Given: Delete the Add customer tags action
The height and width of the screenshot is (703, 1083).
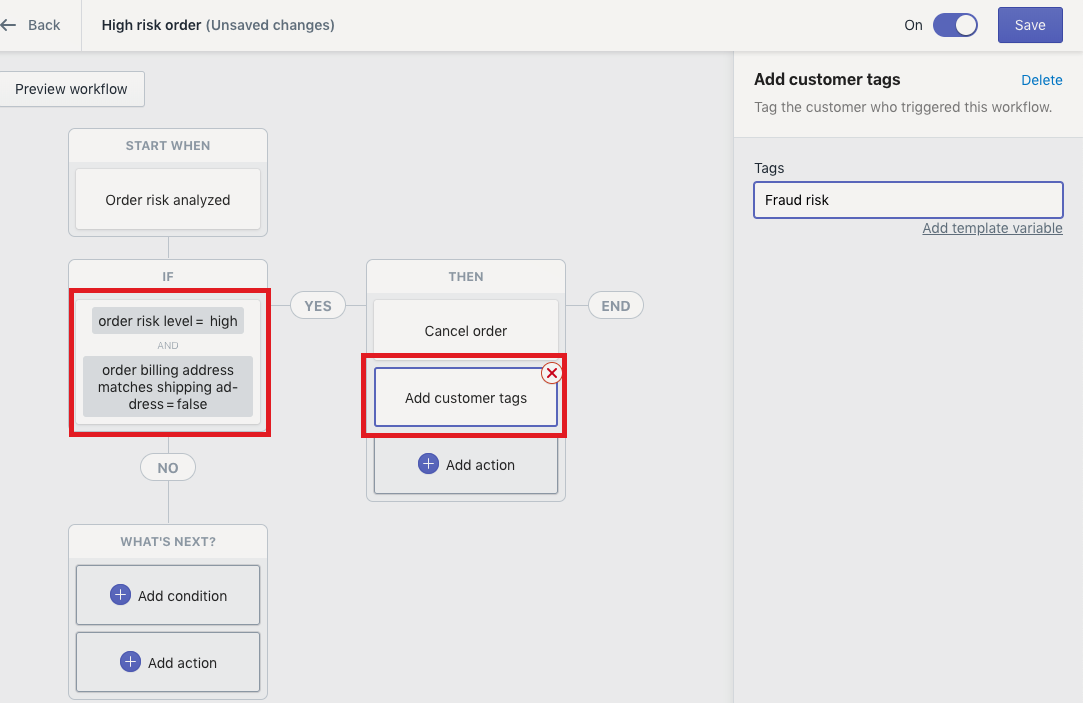Looking at the screenshot, I should (x=1042, y=80).
